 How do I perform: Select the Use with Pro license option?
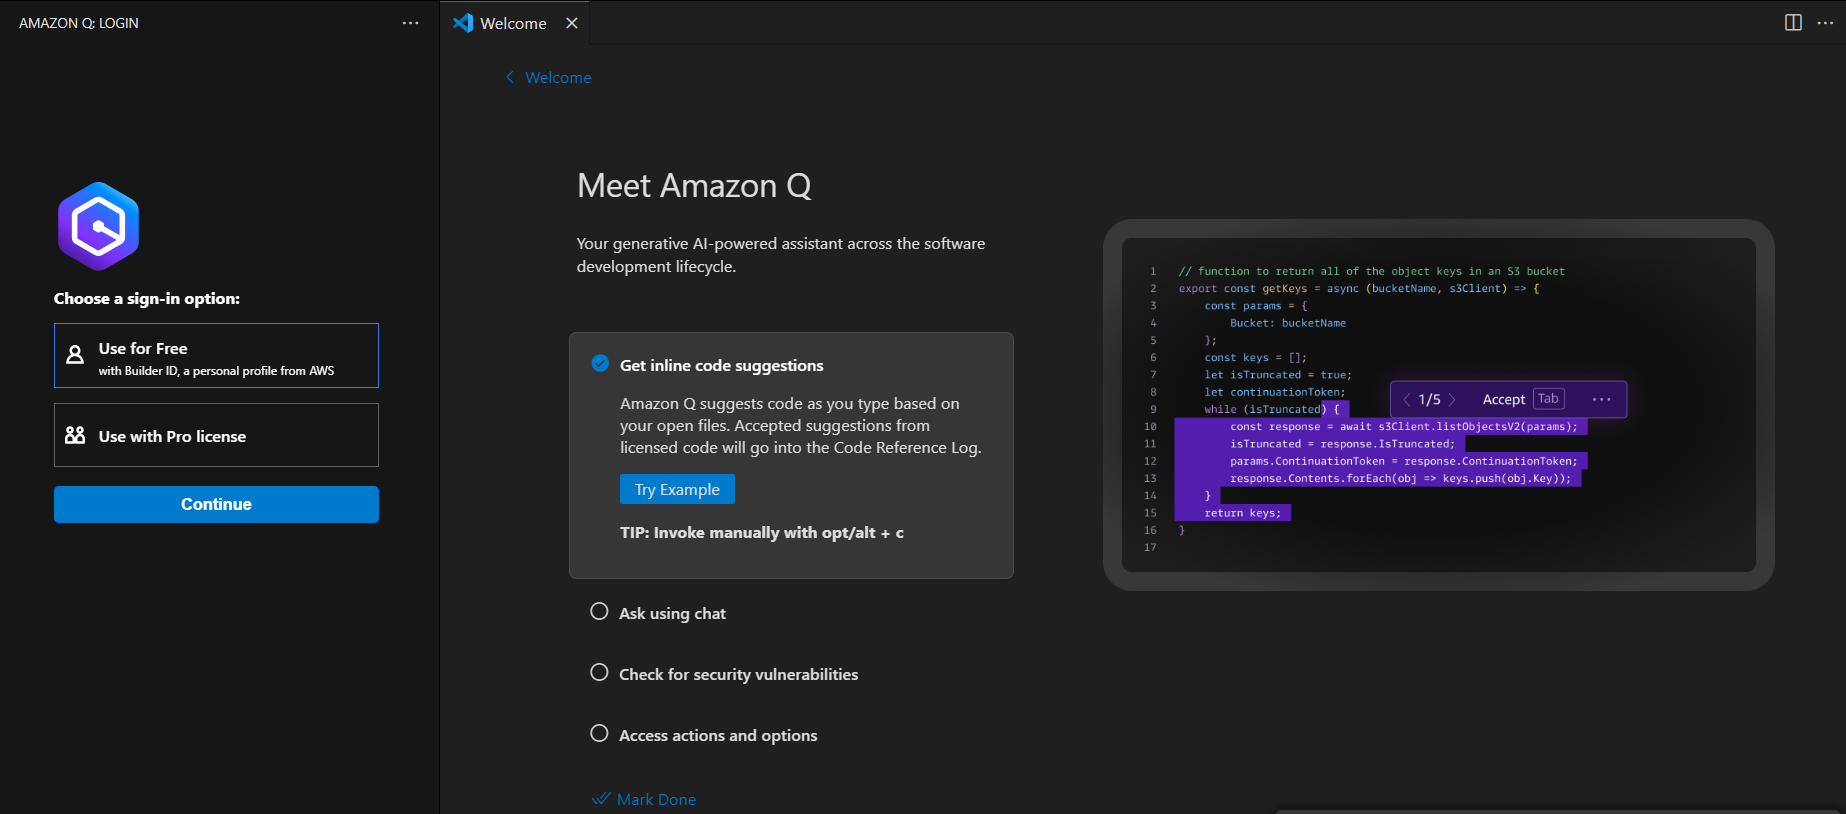coord(216,435)
